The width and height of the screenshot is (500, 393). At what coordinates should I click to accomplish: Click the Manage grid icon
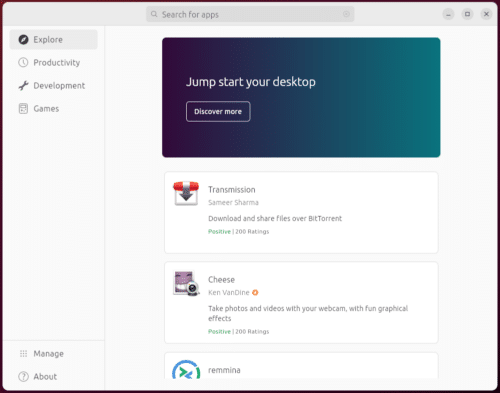tap(23, 354)
